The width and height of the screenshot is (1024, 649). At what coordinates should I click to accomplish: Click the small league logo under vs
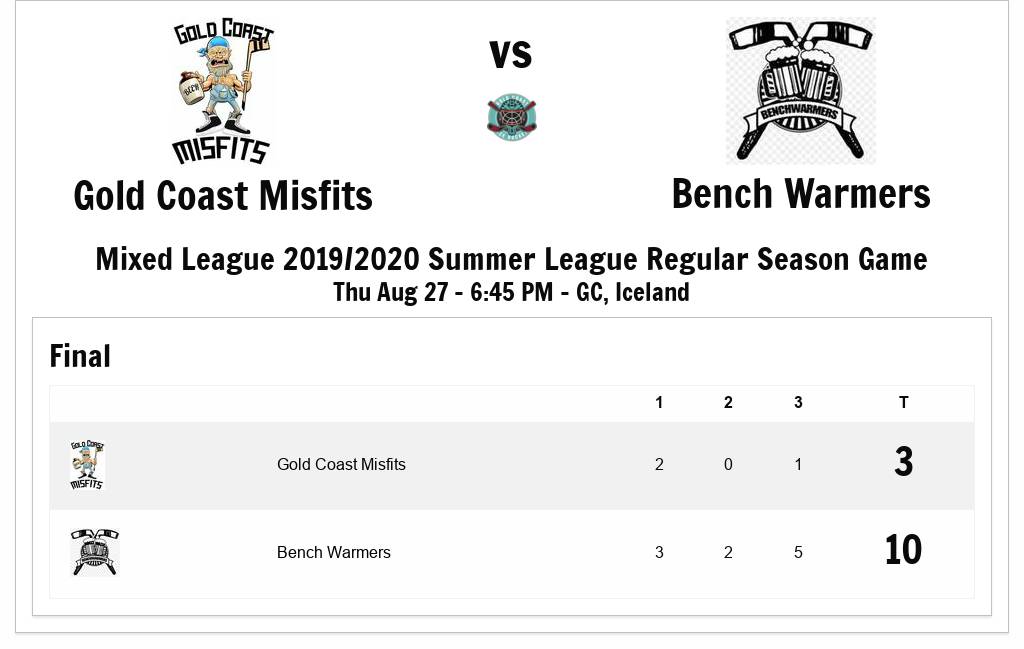click(x=511, y=117)
